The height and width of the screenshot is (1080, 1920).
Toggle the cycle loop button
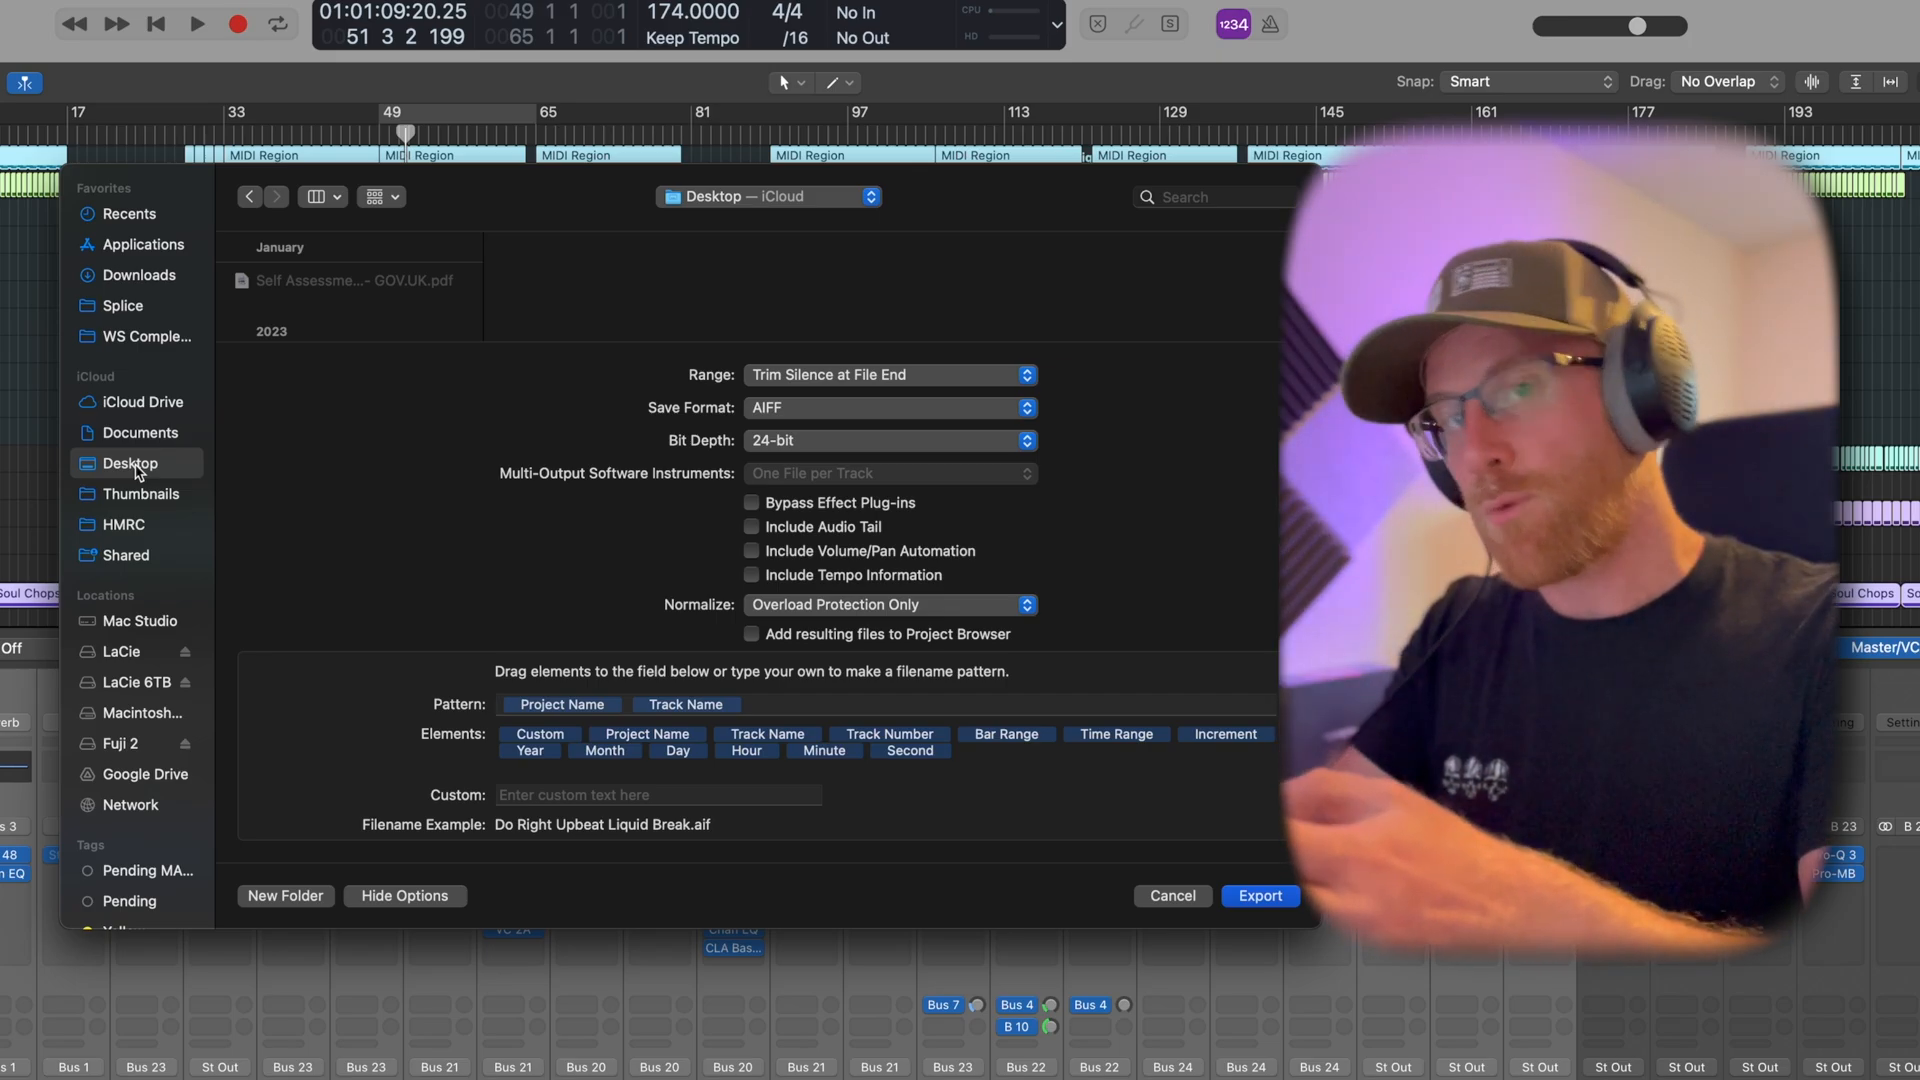point(278,24)
